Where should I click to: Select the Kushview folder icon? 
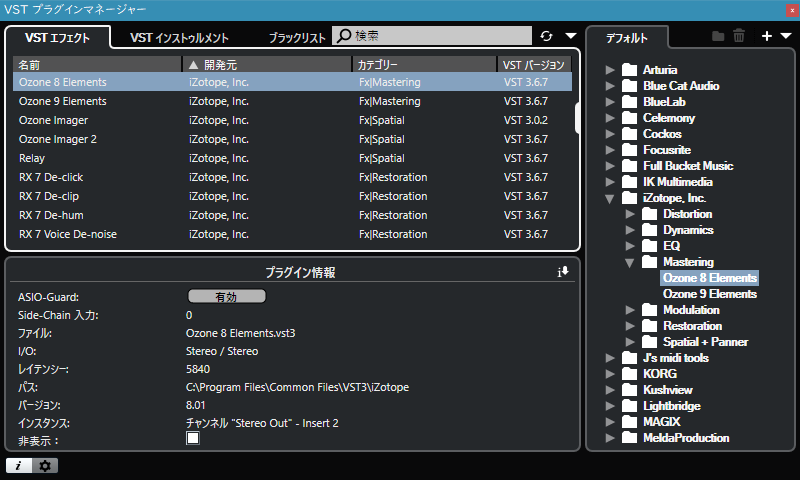(x=630, y=390)
